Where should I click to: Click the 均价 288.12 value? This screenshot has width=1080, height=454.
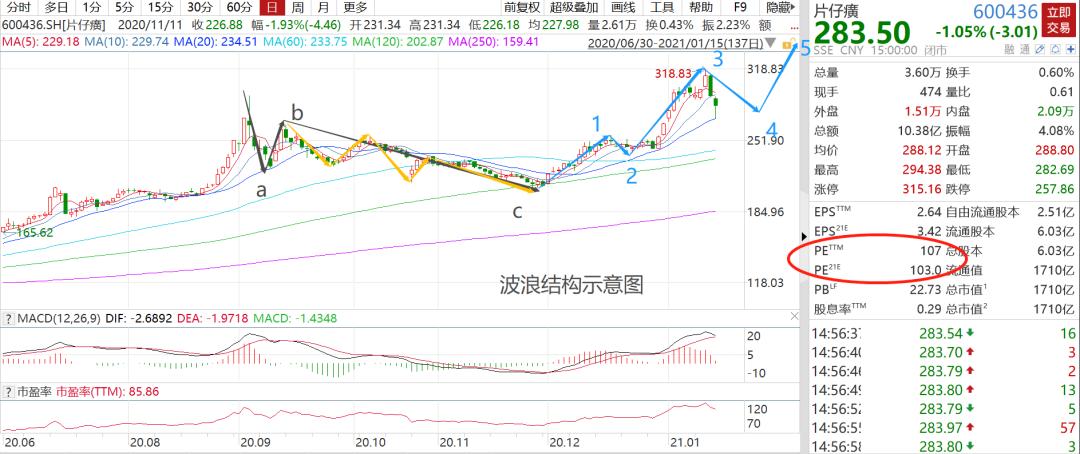click(x=920, y=150)
